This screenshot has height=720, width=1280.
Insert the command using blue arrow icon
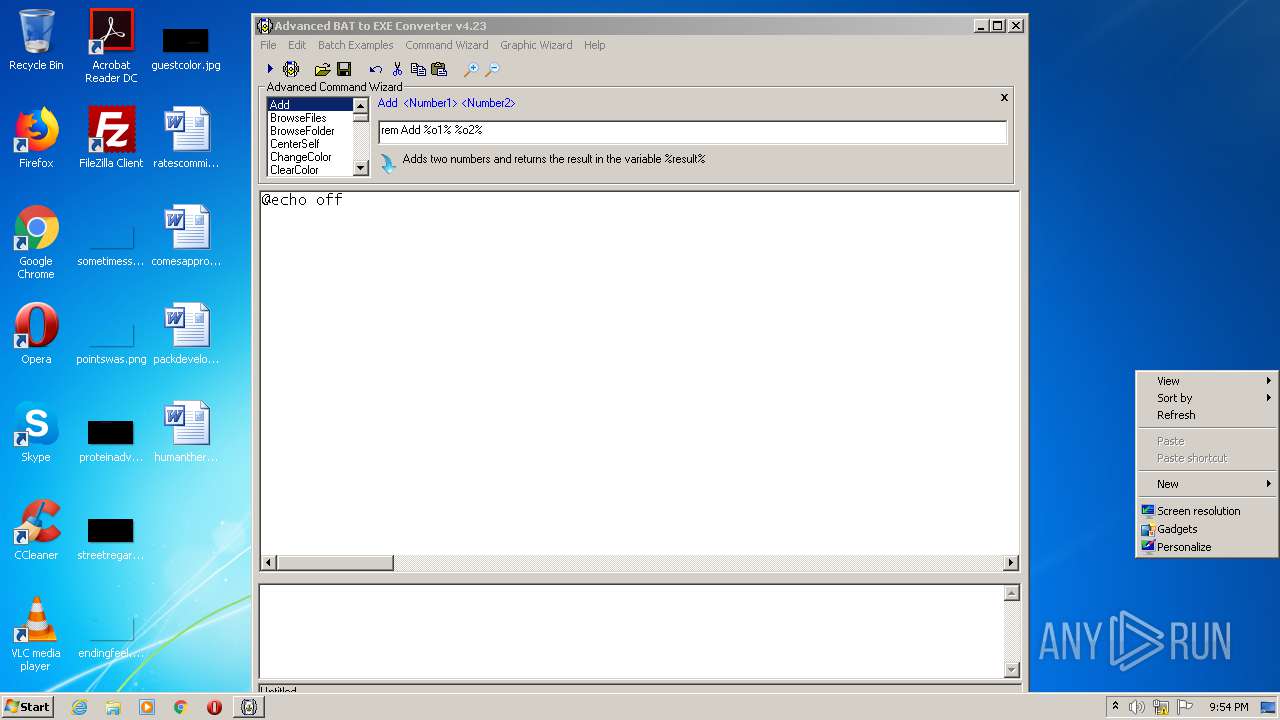click(x=388, y=162)
